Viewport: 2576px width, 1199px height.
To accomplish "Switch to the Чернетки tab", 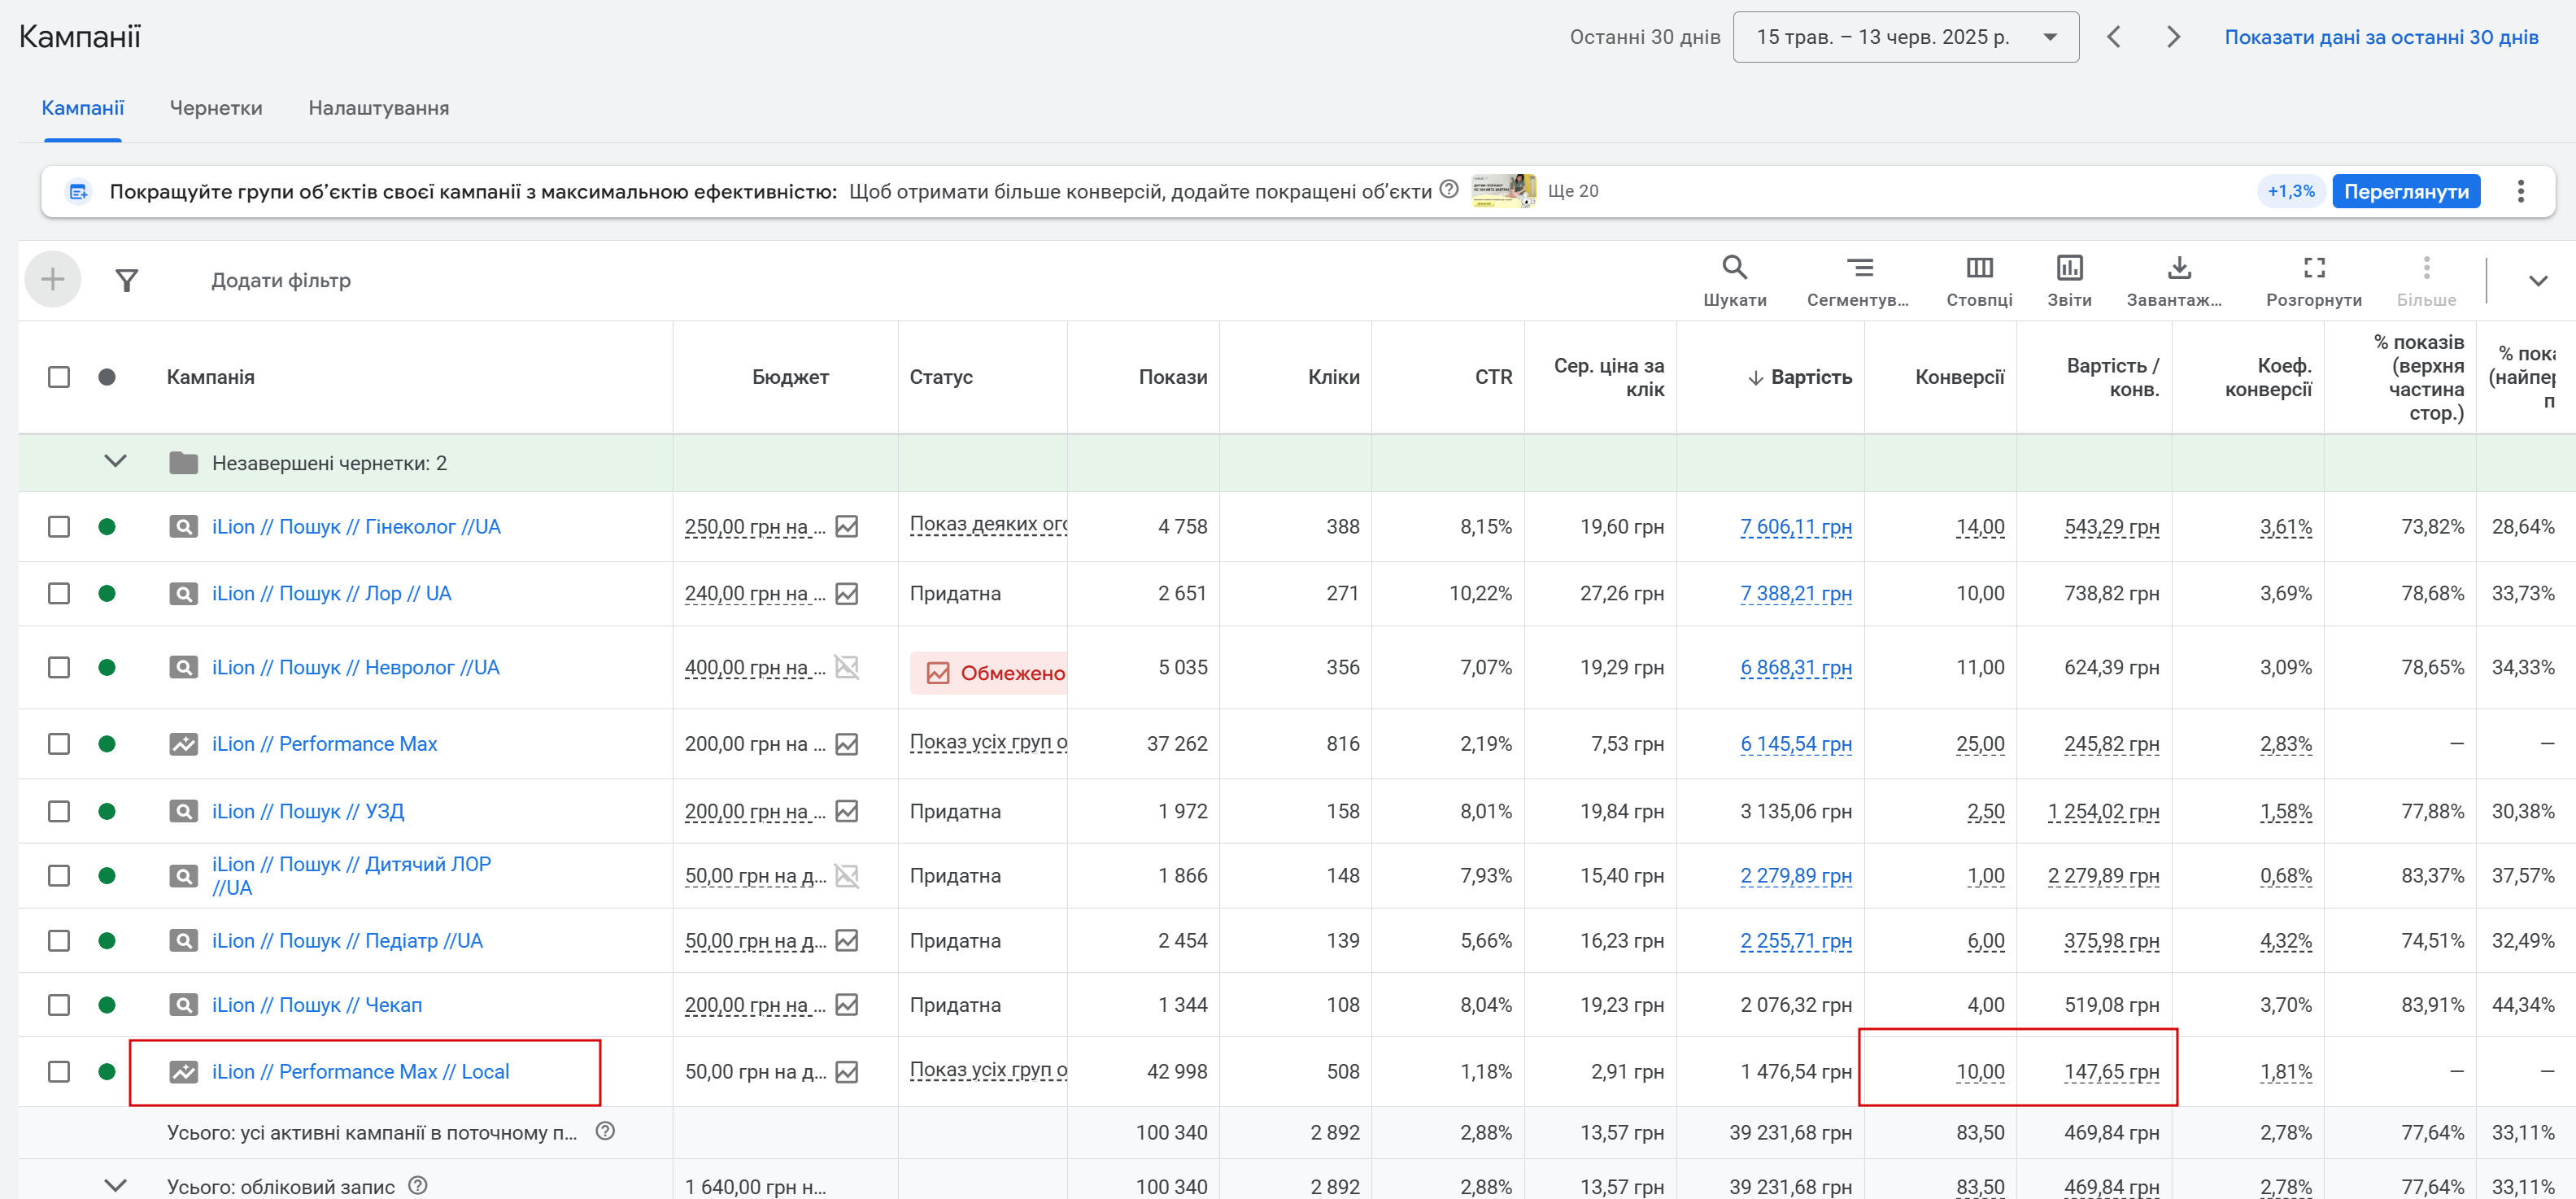I will [x=215, y=108].
